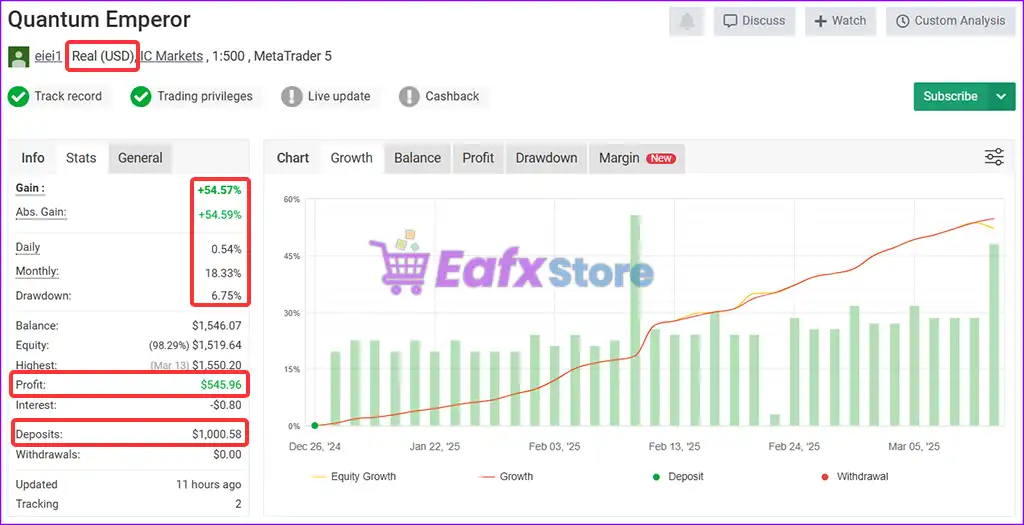Click the Live update warning icon

tap(291, 97)
